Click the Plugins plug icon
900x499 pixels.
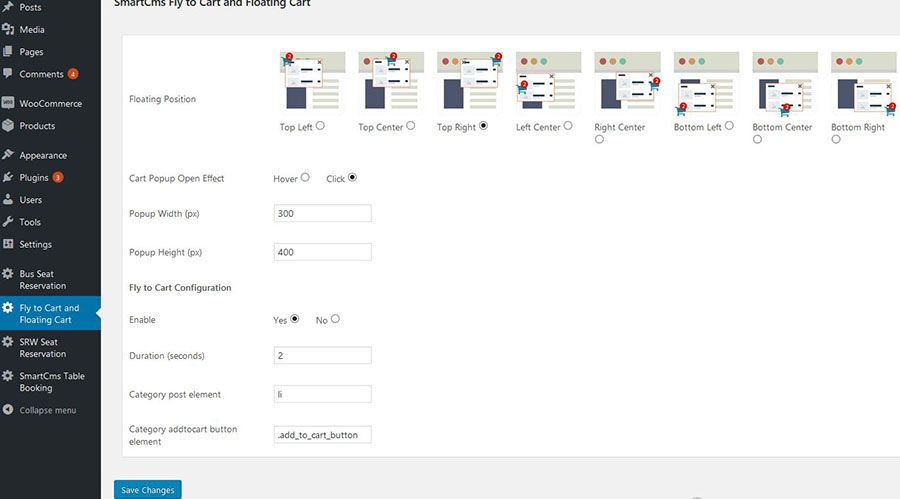coord(7,177)
